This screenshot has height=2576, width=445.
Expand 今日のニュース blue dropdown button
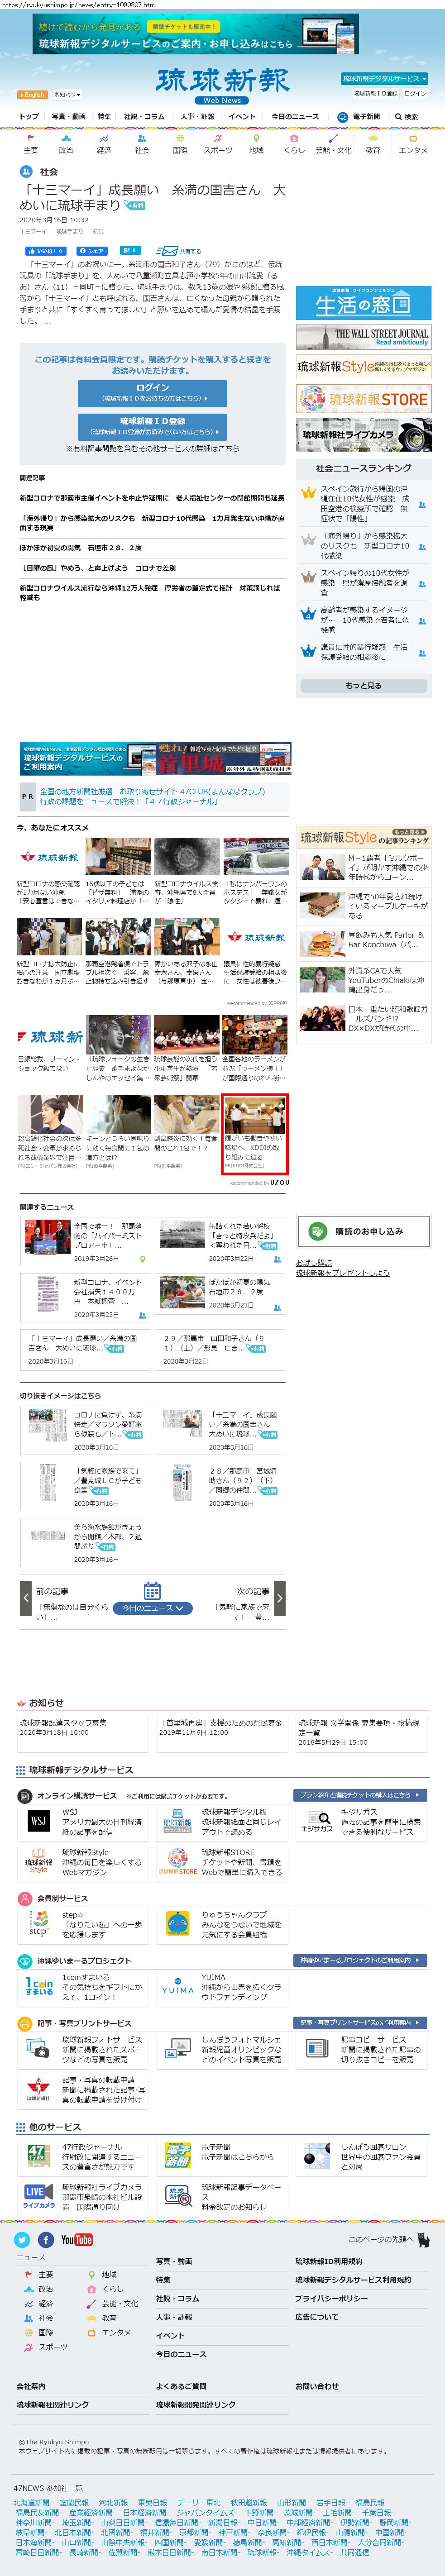pos(152,1608)
